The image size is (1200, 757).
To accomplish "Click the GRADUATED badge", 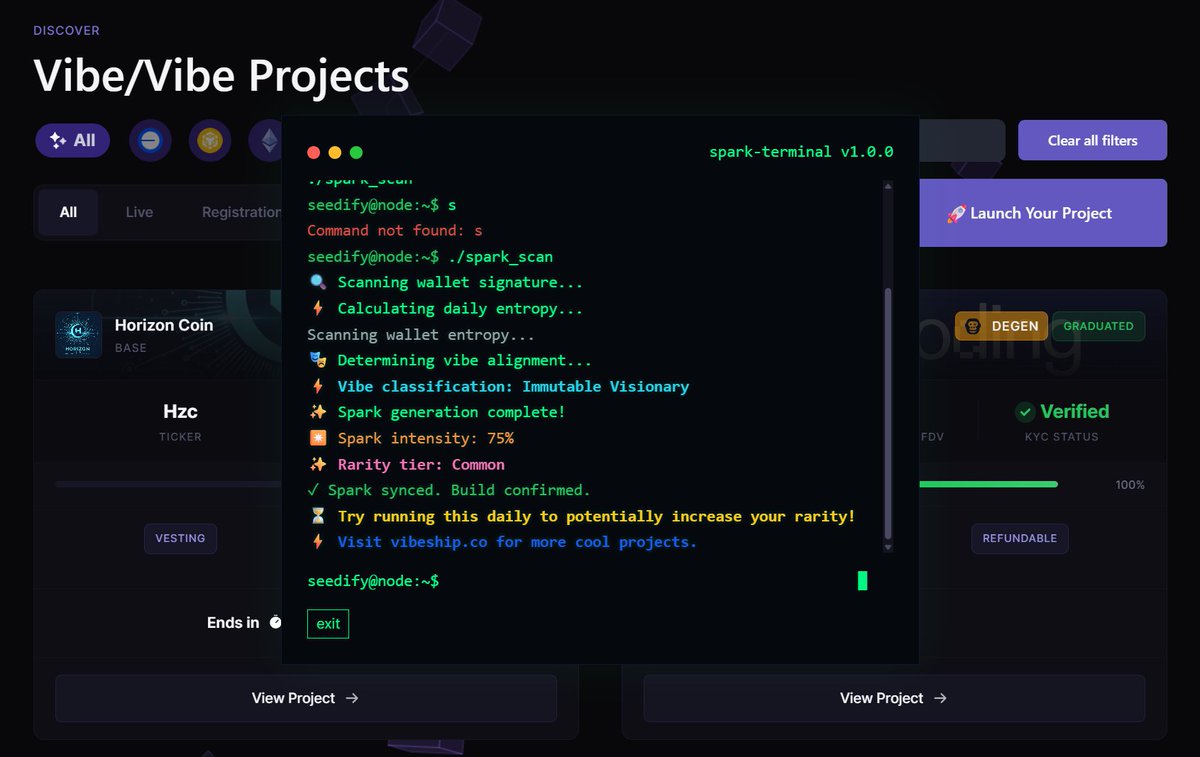I will pyautogui.click(x=1098, y=326).
